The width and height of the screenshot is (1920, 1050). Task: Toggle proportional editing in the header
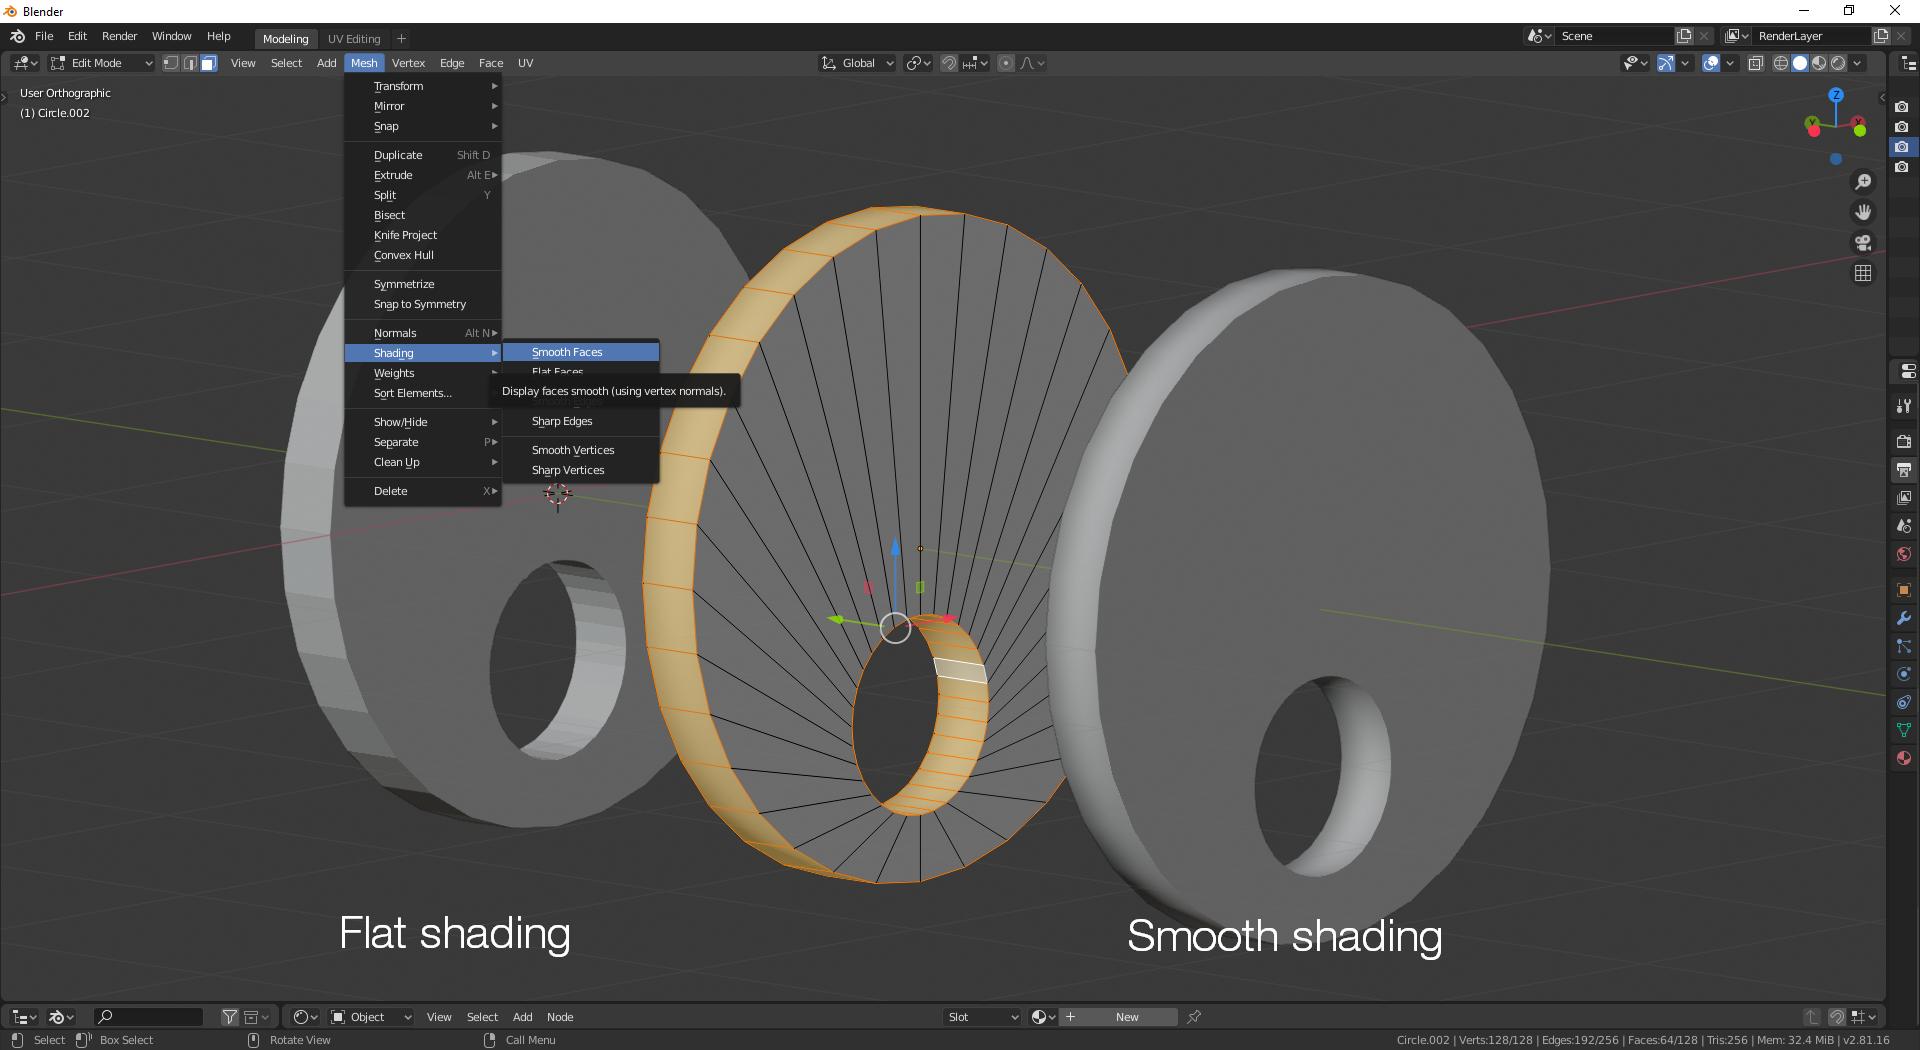[x=1006, y=63]
